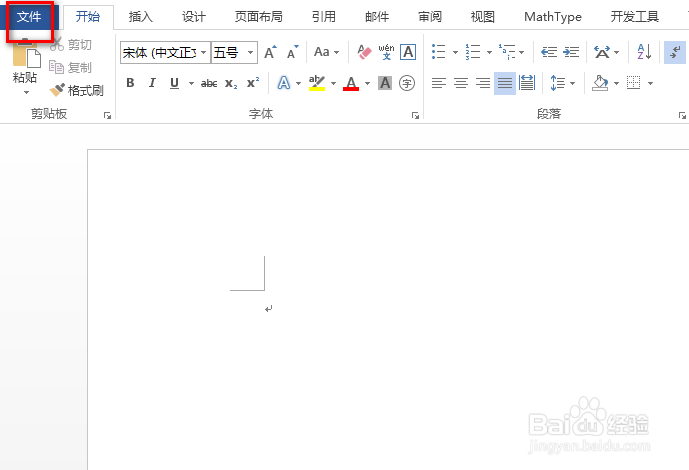Open the 剪贴板 dialog launcher
Image resolution: width=689 pixels, height=470 pixels.
(107, 115)
